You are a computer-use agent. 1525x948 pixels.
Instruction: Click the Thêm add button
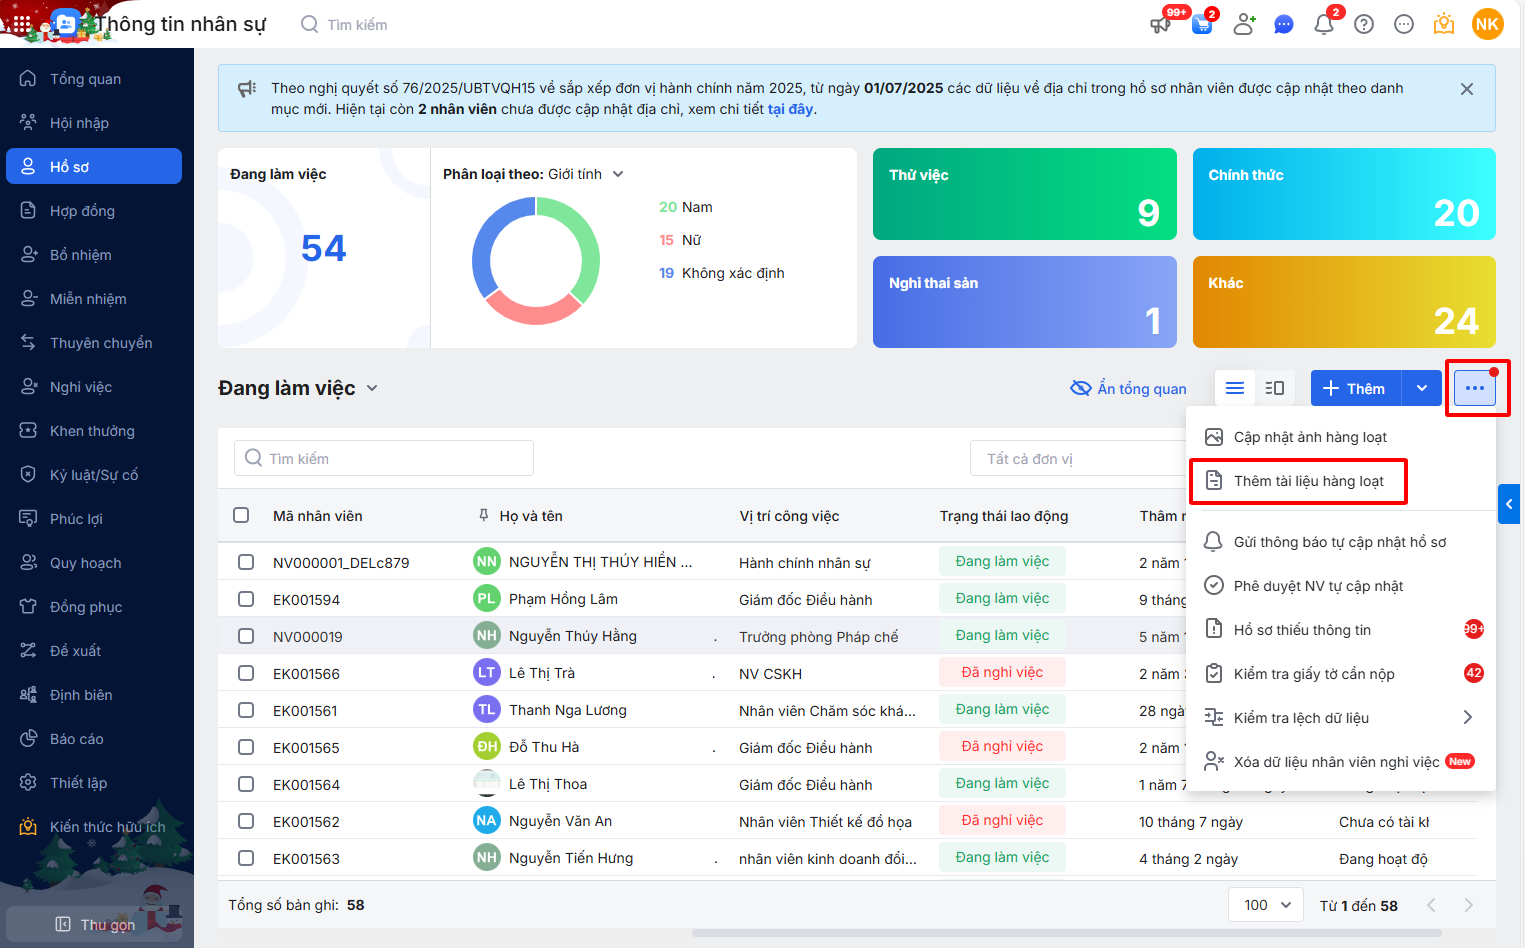[x=1355, y=388]
